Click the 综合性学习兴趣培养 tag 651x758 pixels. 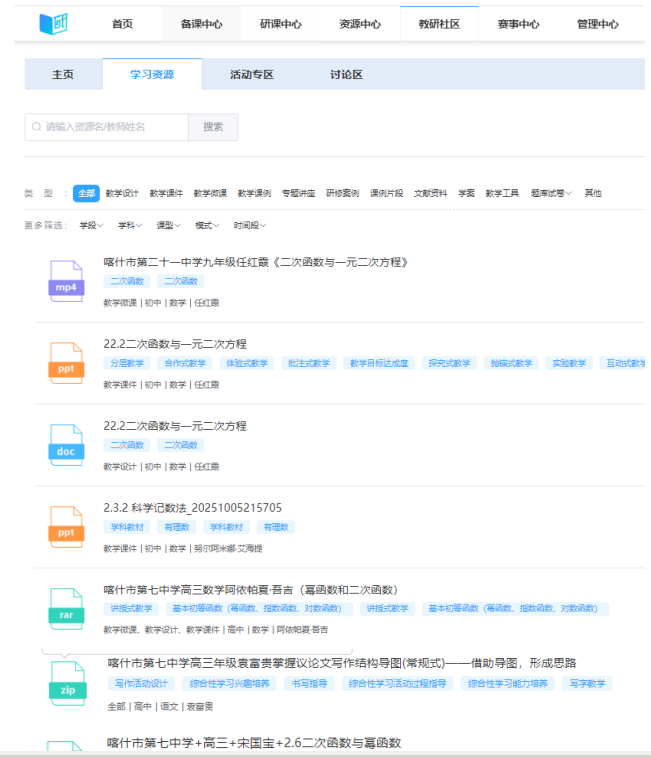tap(230, 684)
